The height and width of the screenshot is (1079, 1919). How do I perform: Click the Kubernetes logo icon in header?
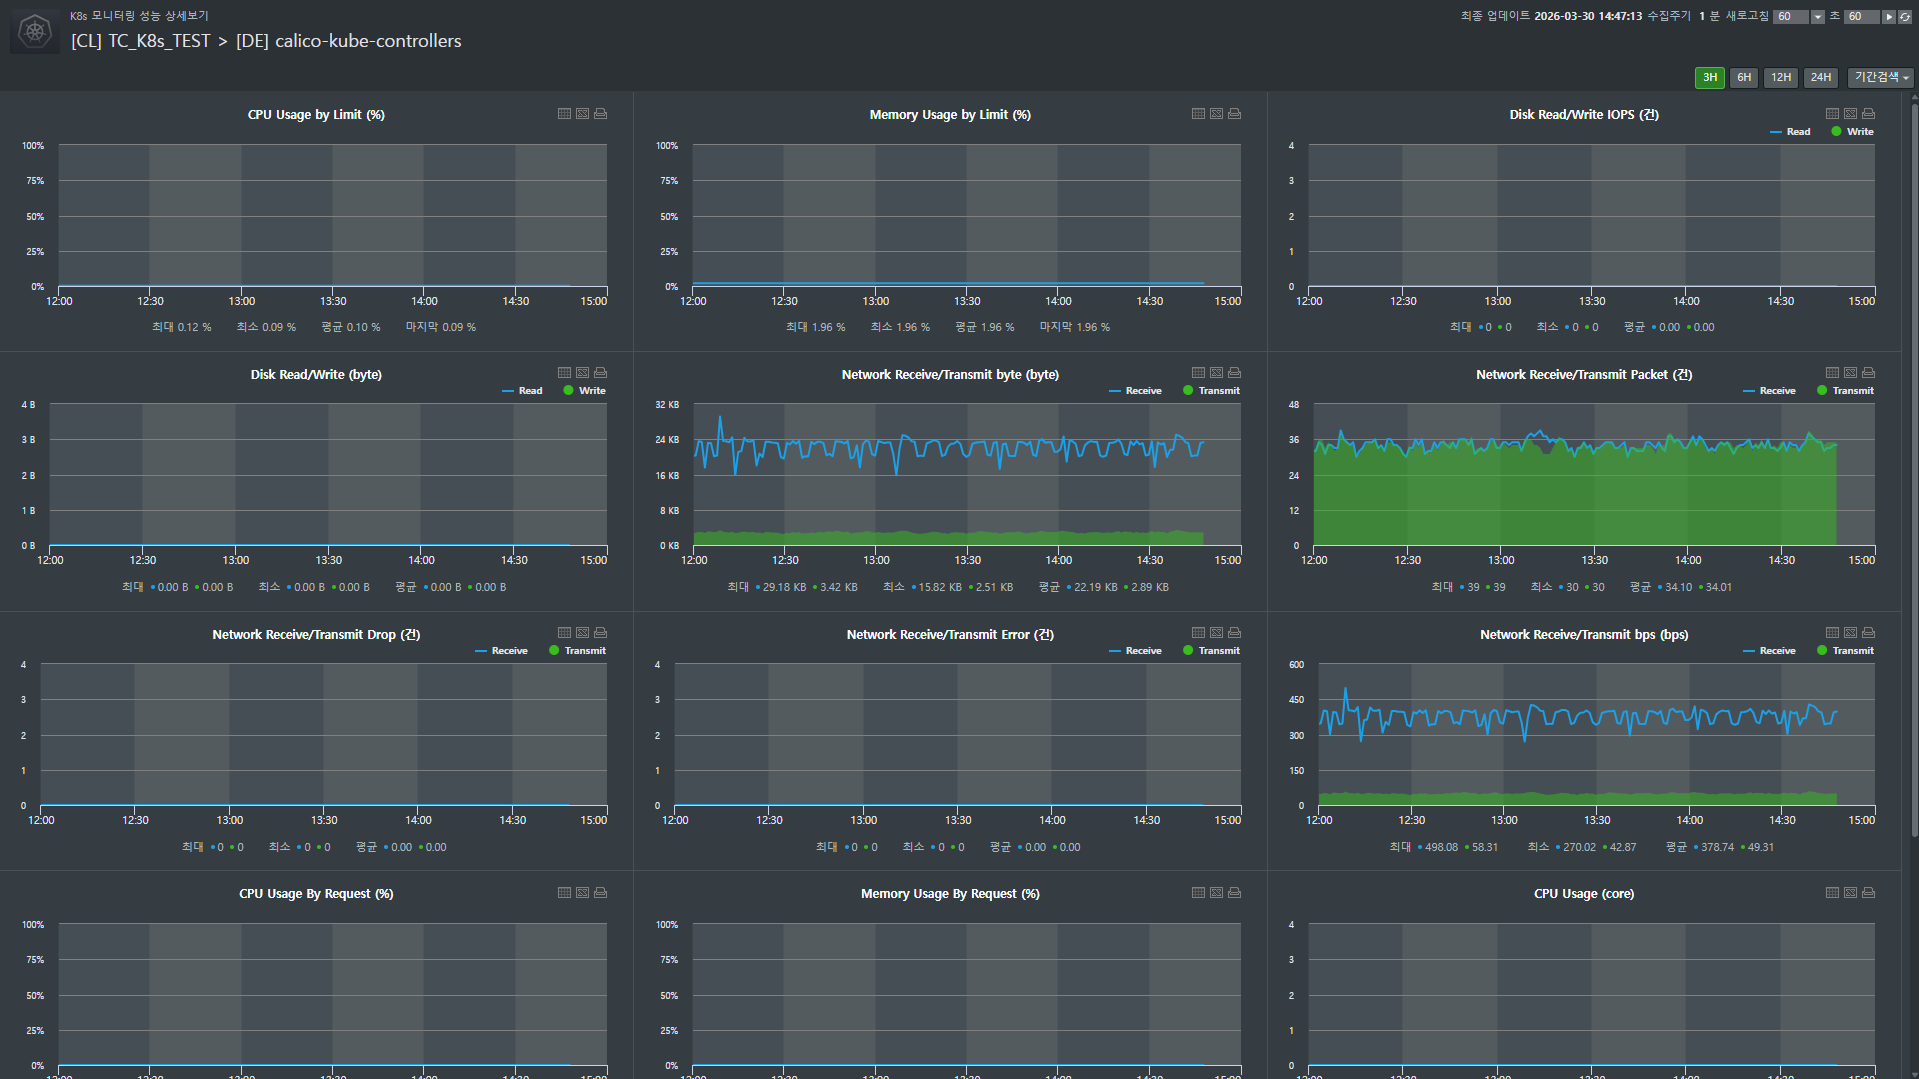pos(35,32)
